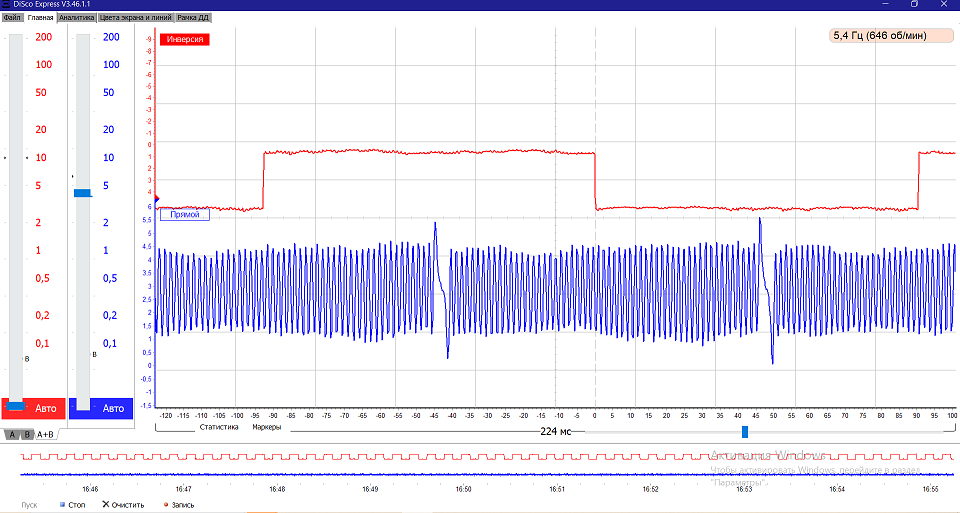Open the Цвета экрана и линий tab
This screenshot has width=960, height=513.
coord(135,18)
